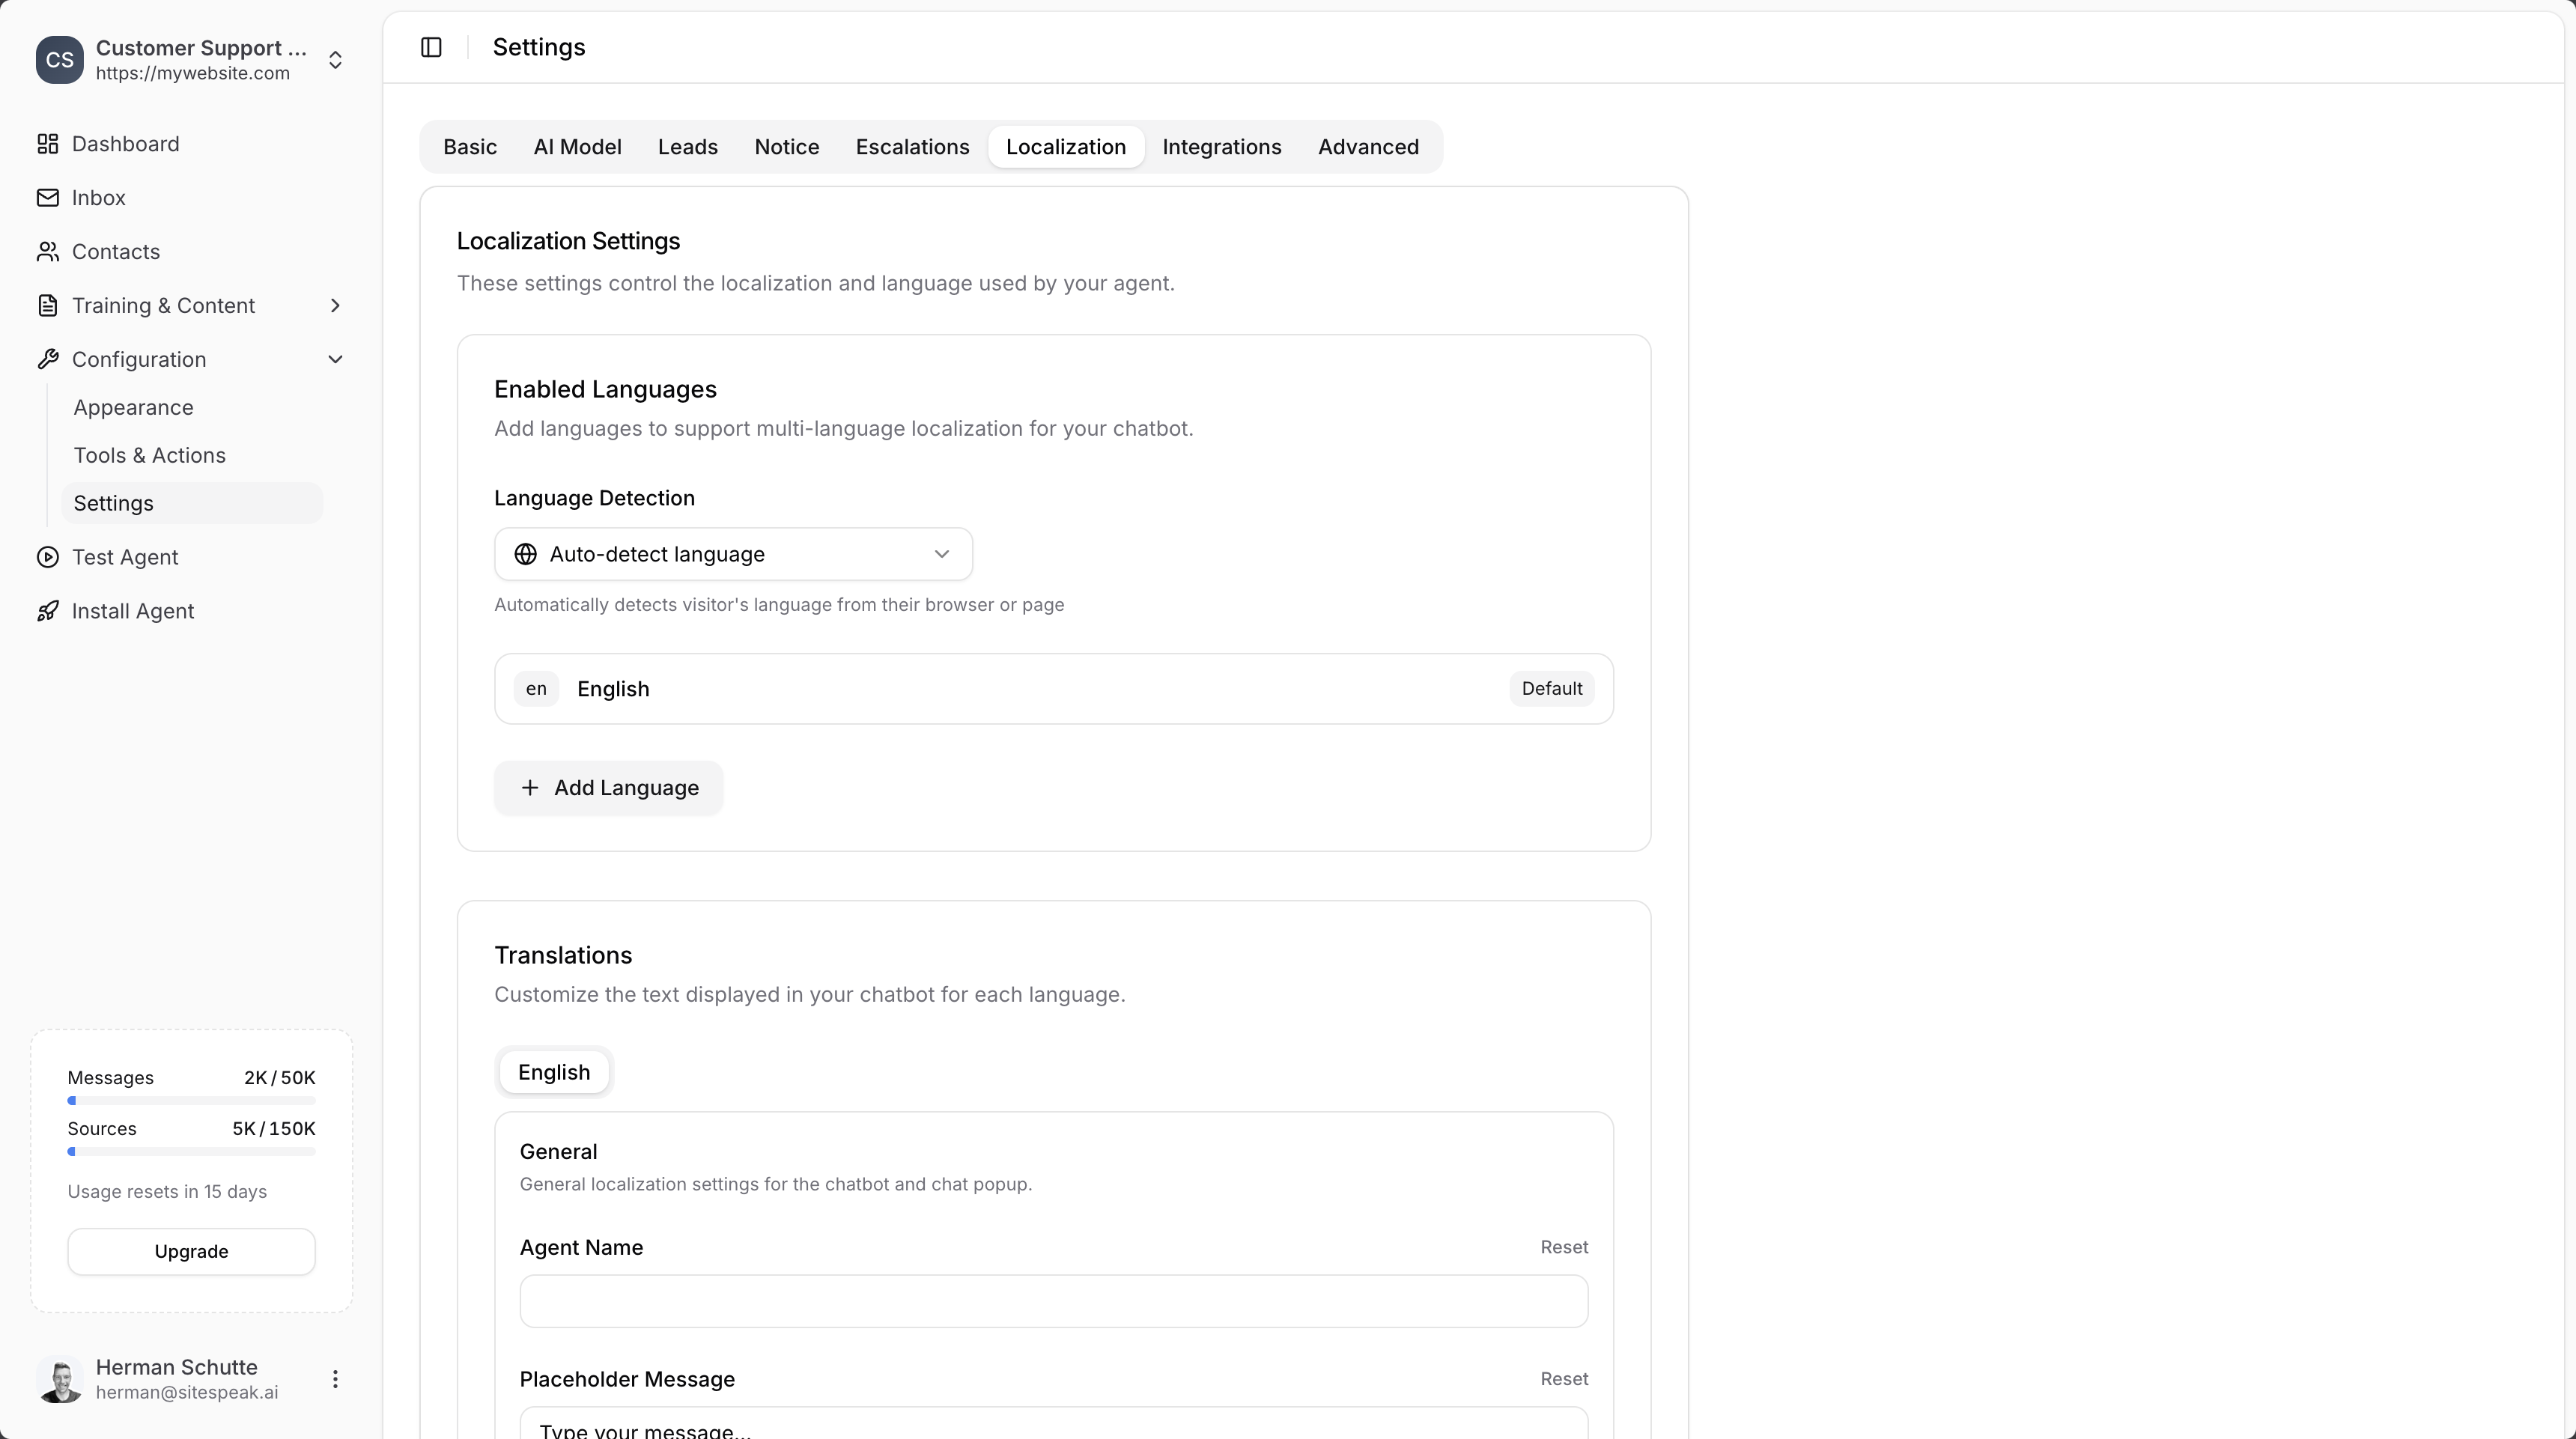Select the Configuration wrench icon
Image resolution: width=2576 pixels, height=1439 pixels.
point(47,359)
